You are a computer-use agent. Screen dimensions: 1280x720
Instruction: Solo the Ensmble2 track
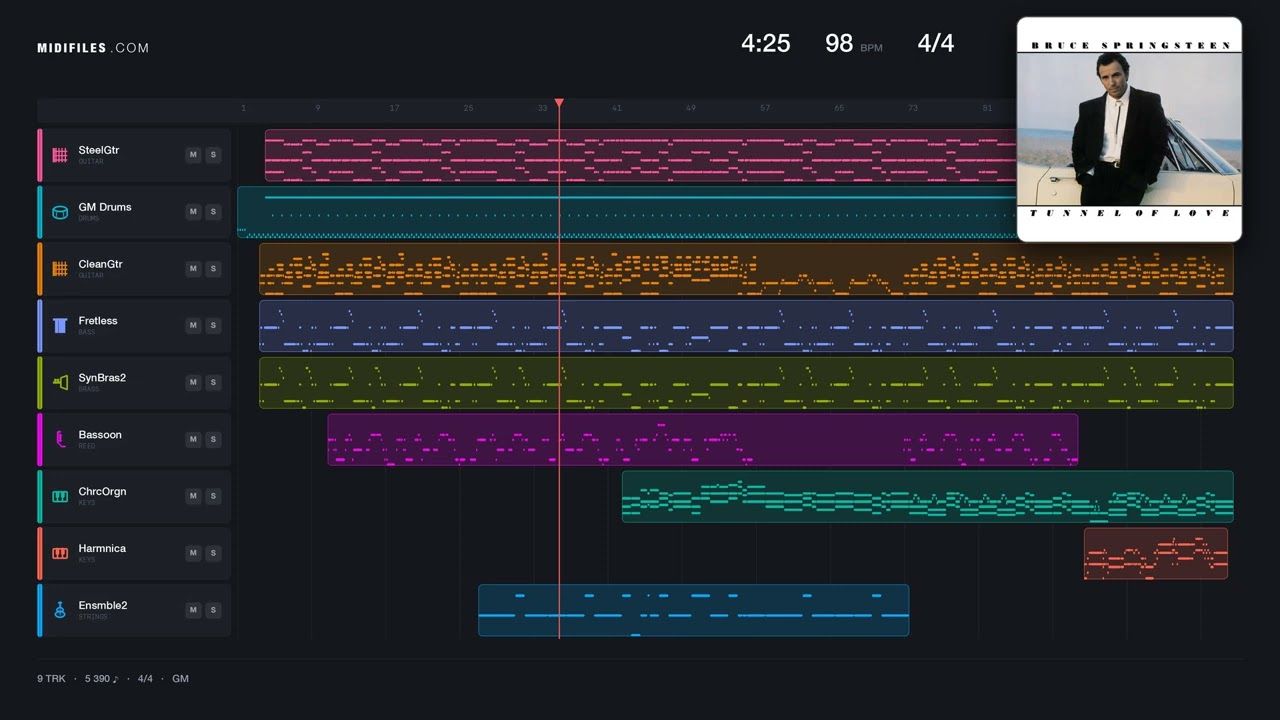click(213, 610)
